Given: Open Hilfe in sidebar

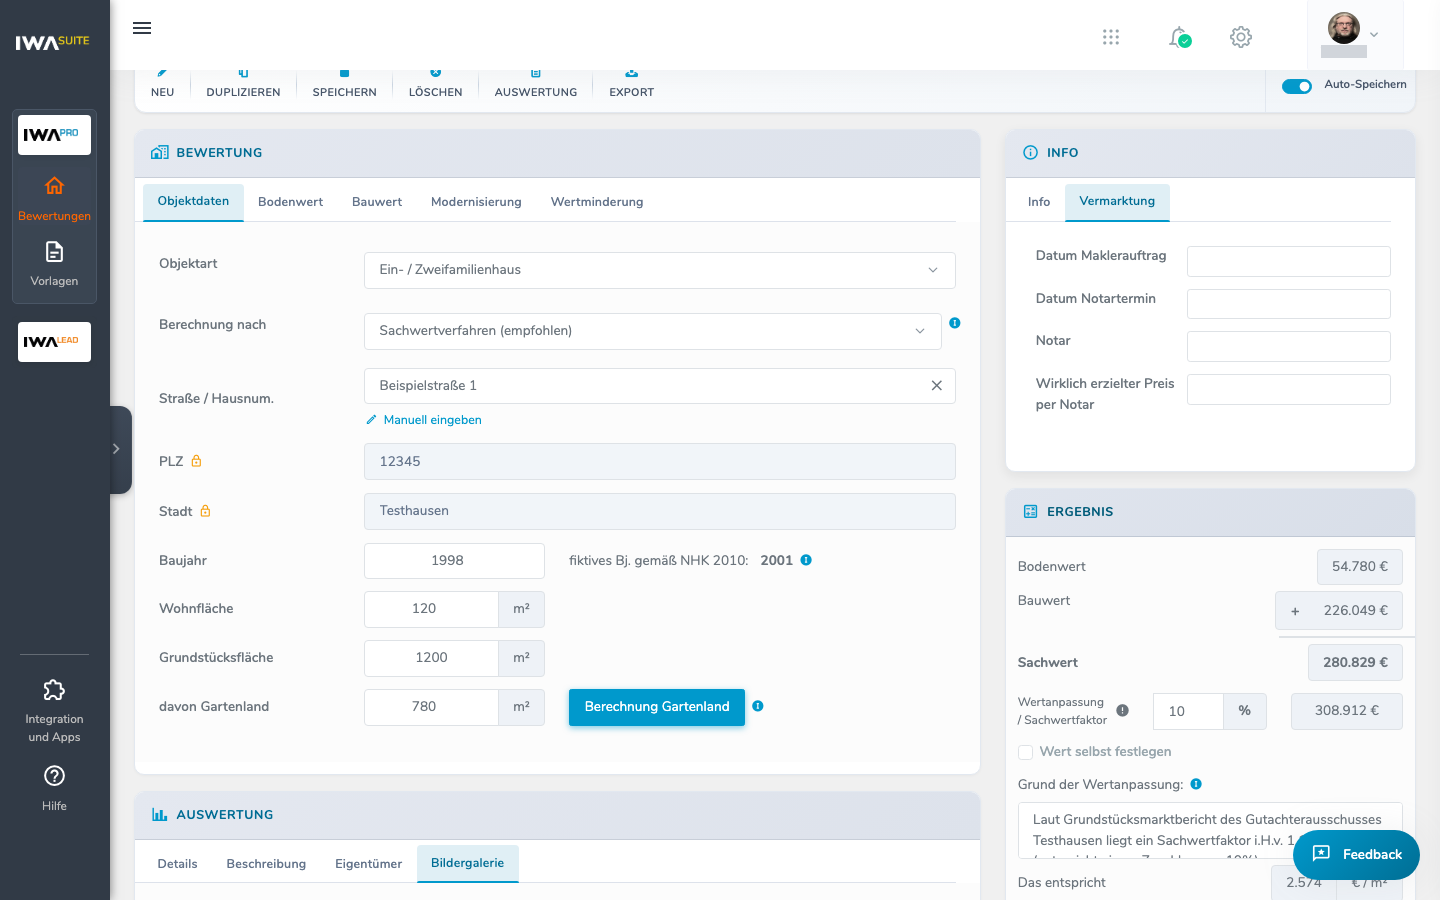Looking at the screenshot, I should pos(54,788).
